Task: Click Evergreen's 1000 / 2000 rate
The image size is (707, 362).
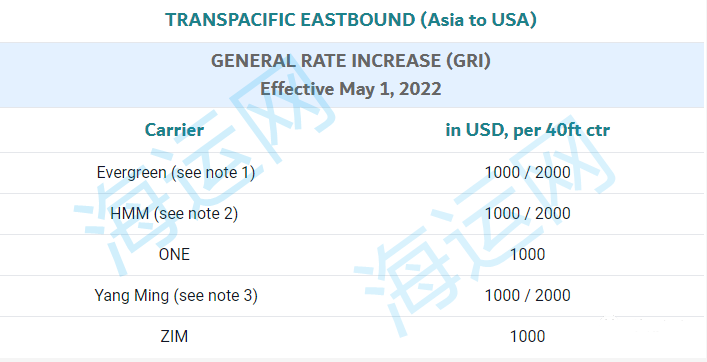Action: pyautogui.click(x=528, y=172)
